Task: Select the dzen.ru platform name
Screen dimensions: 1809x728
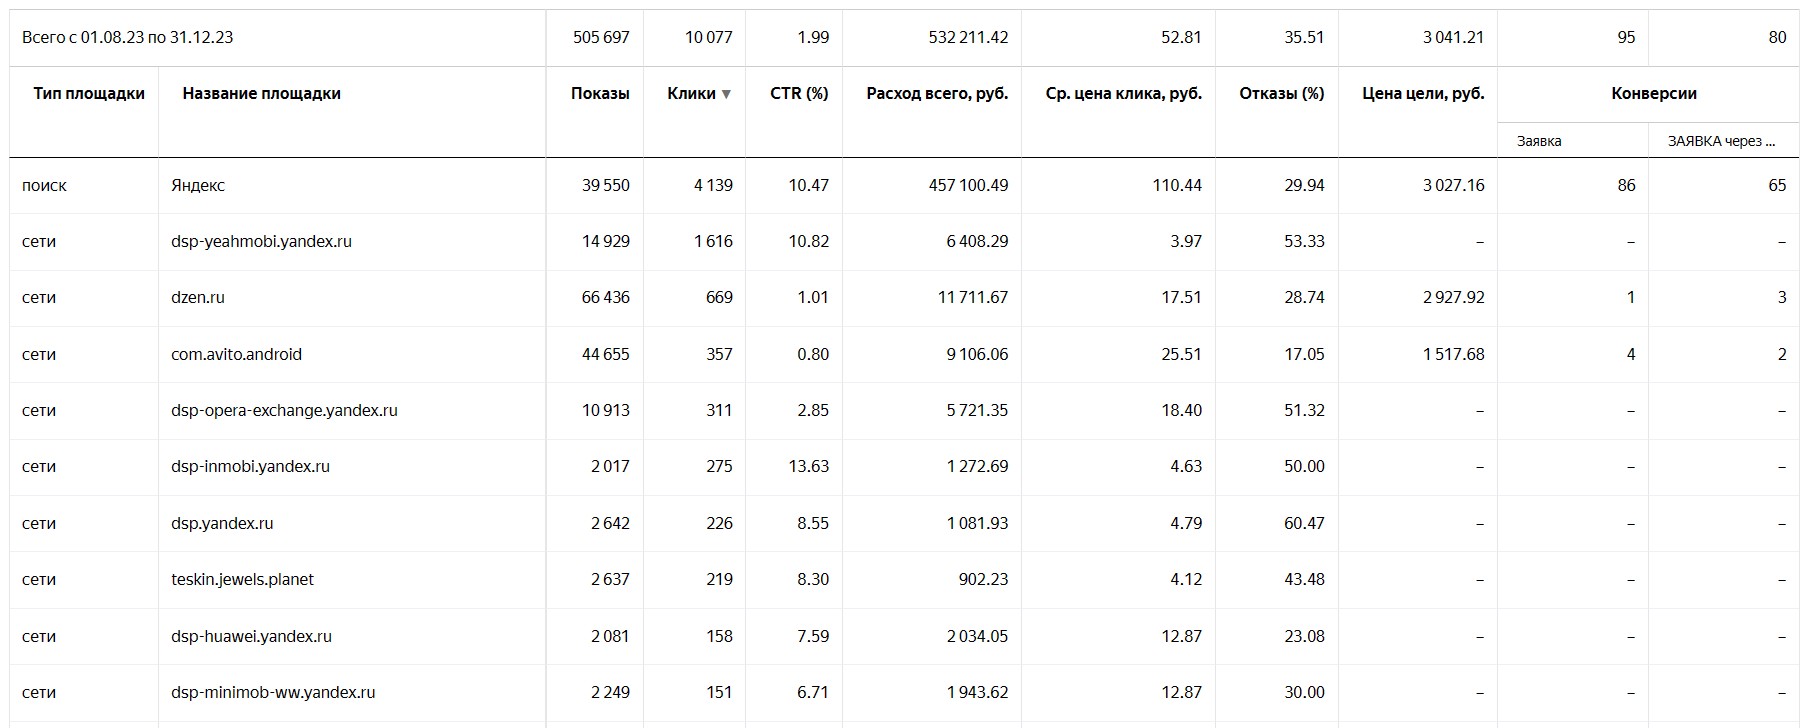Action: (198, 297)
